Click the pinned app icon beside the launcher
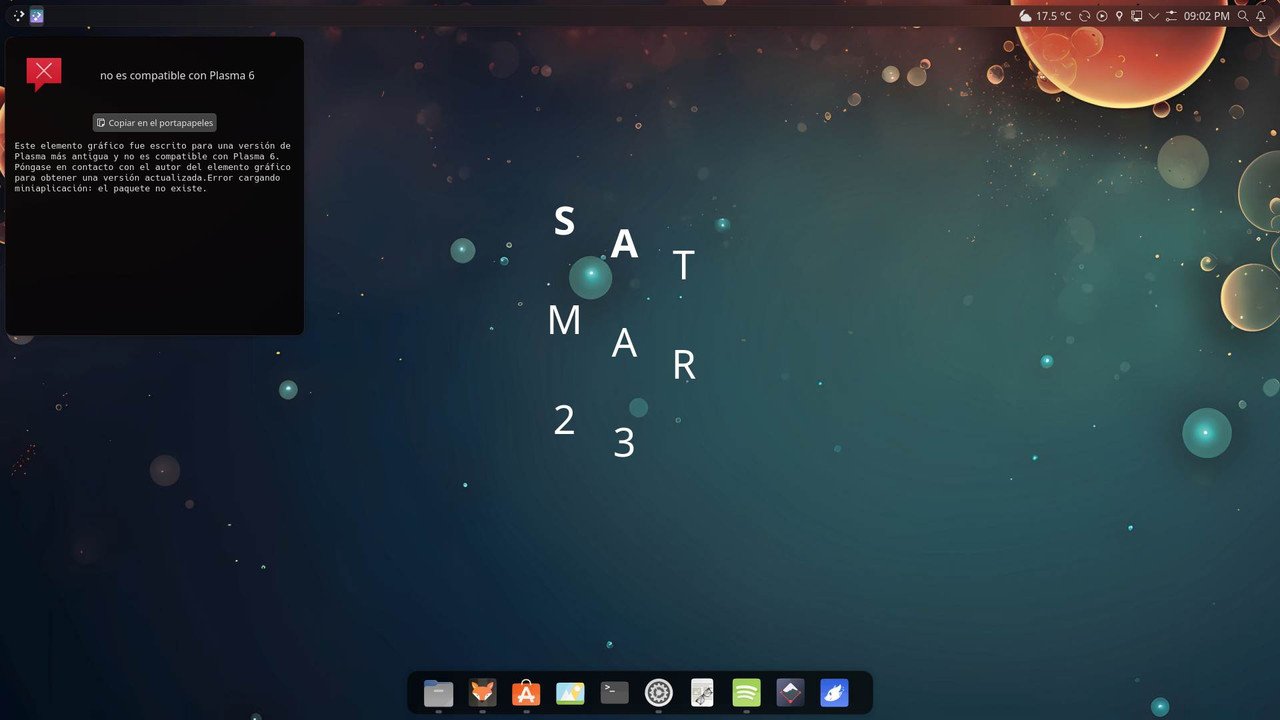 click(x=37, y=16)
